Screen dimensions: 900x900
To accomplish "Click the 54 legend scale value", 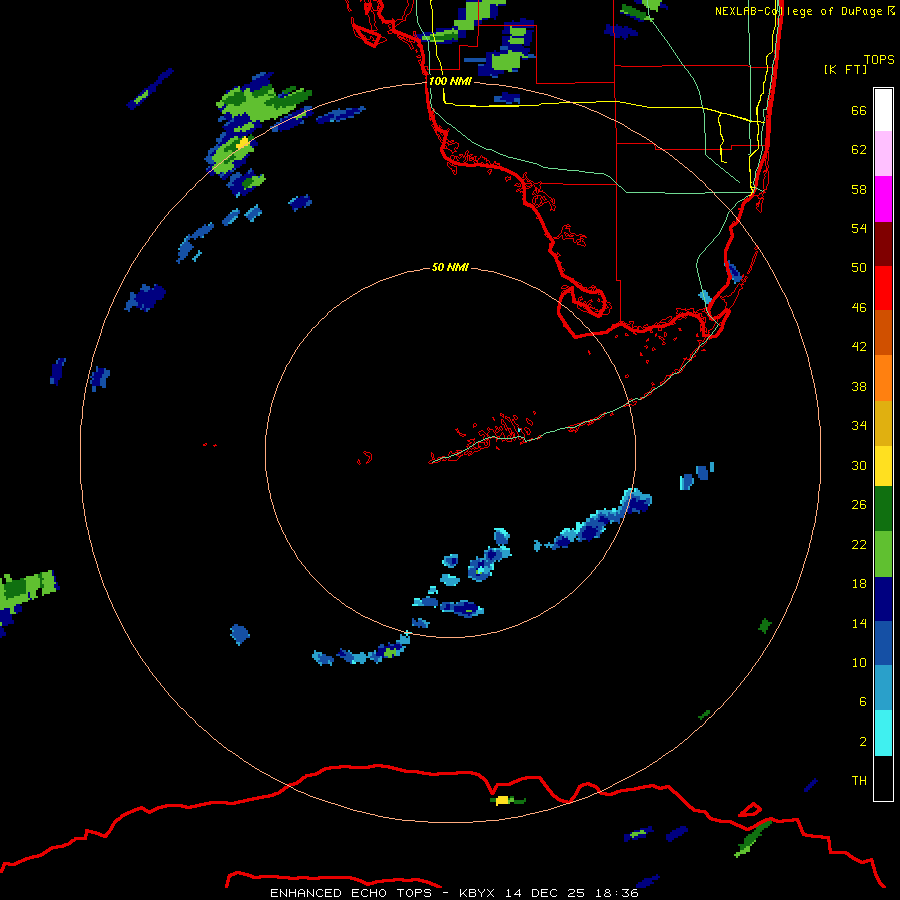I will (x=859, y=228).
